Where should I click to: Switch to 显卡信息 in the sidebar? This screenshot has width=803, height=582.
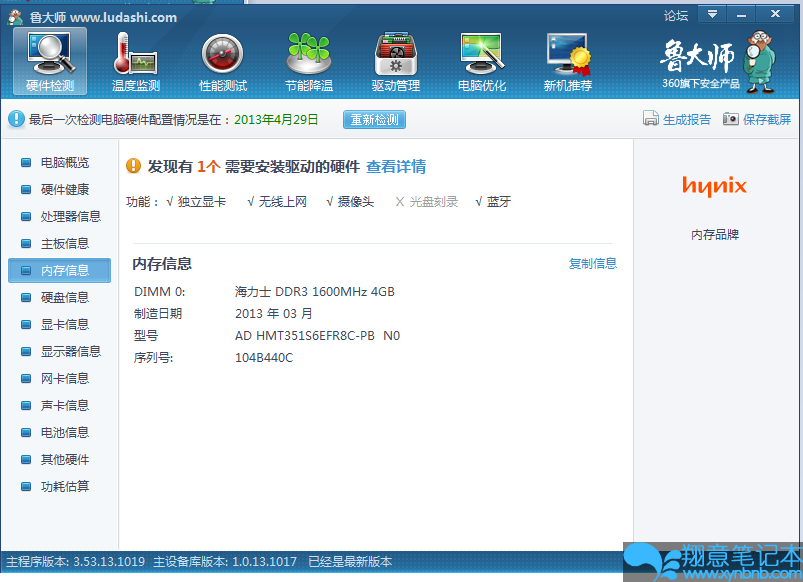point(64,324)
